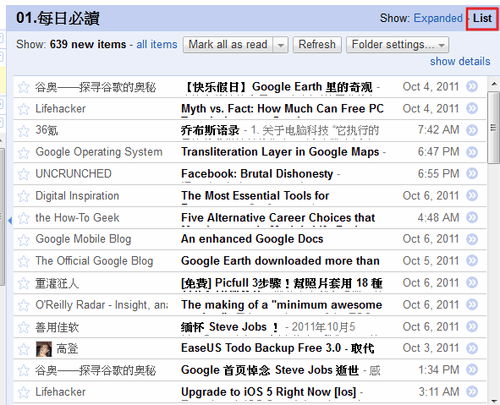Open original arrow for Upgrade to iOS 5
Screen dimensions: 500x405
(472, 392)
